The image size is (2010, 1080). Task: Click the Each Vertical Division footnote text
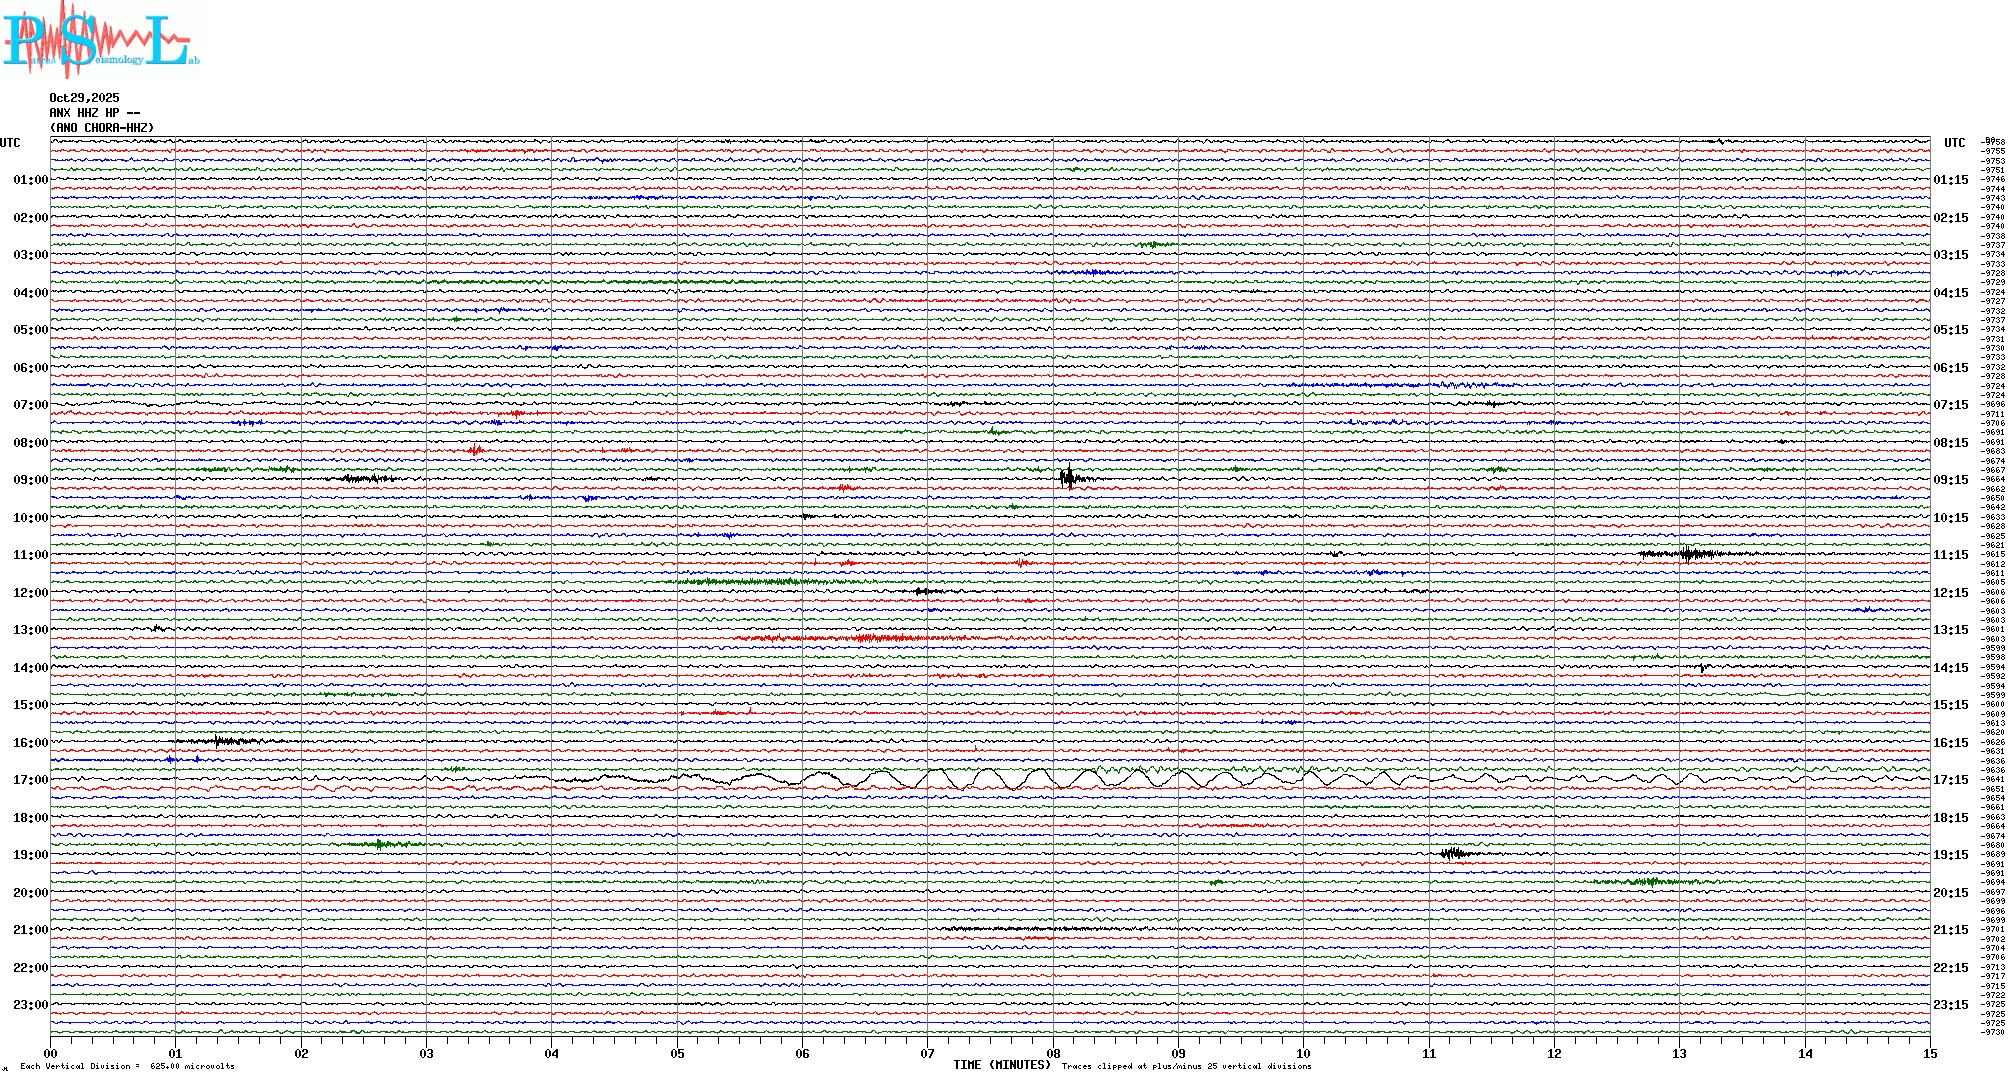tap(127, 1066)
